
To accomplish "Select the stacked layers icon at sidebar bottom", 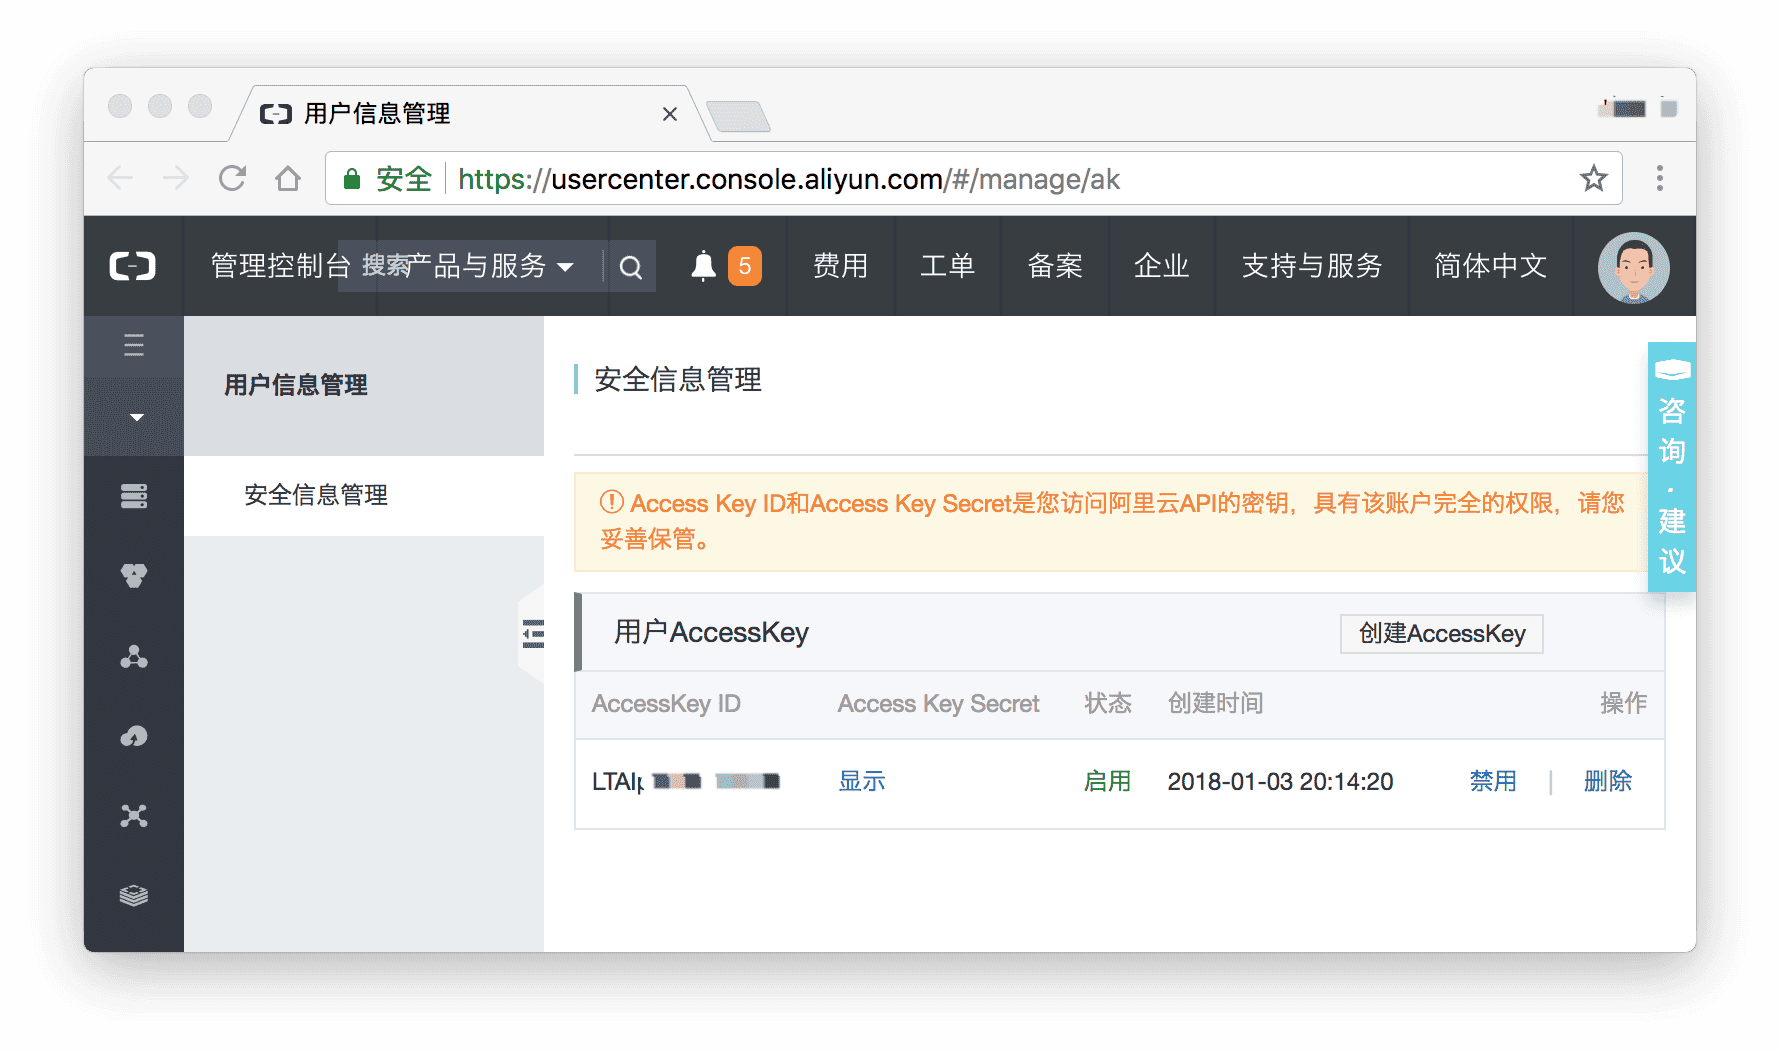I will tap(133, 895).
